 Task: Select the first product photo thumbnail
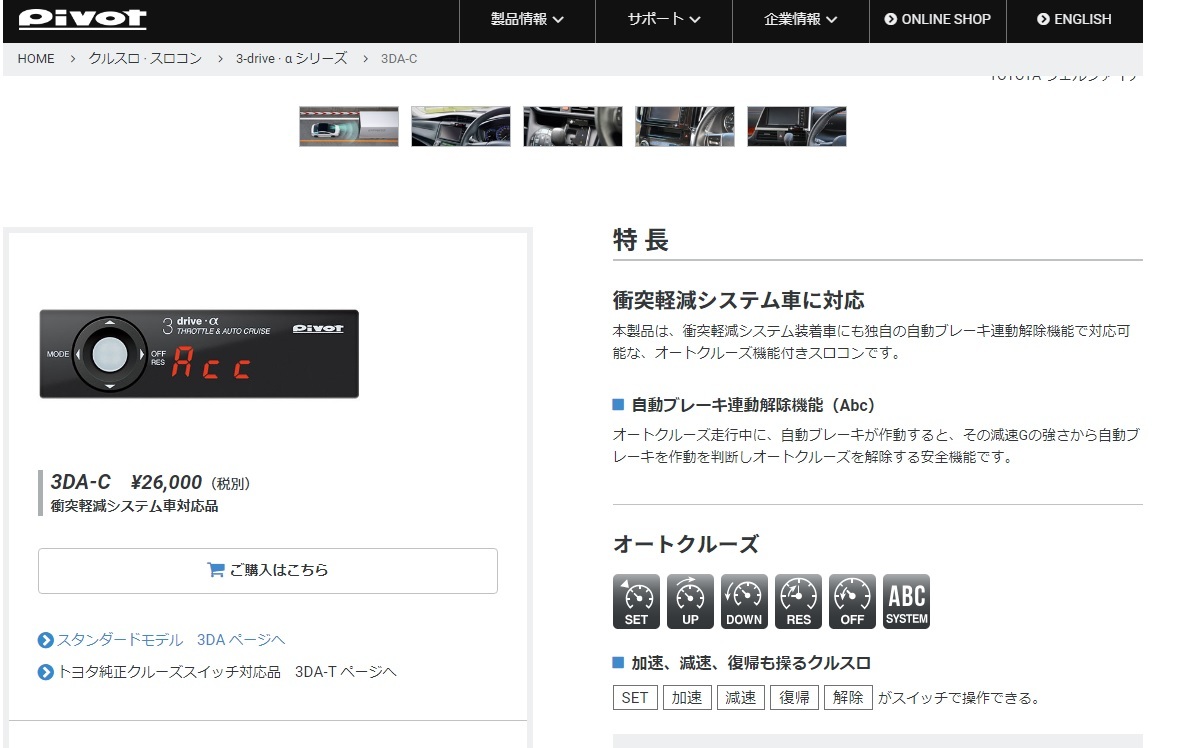(x=348, y=126)
